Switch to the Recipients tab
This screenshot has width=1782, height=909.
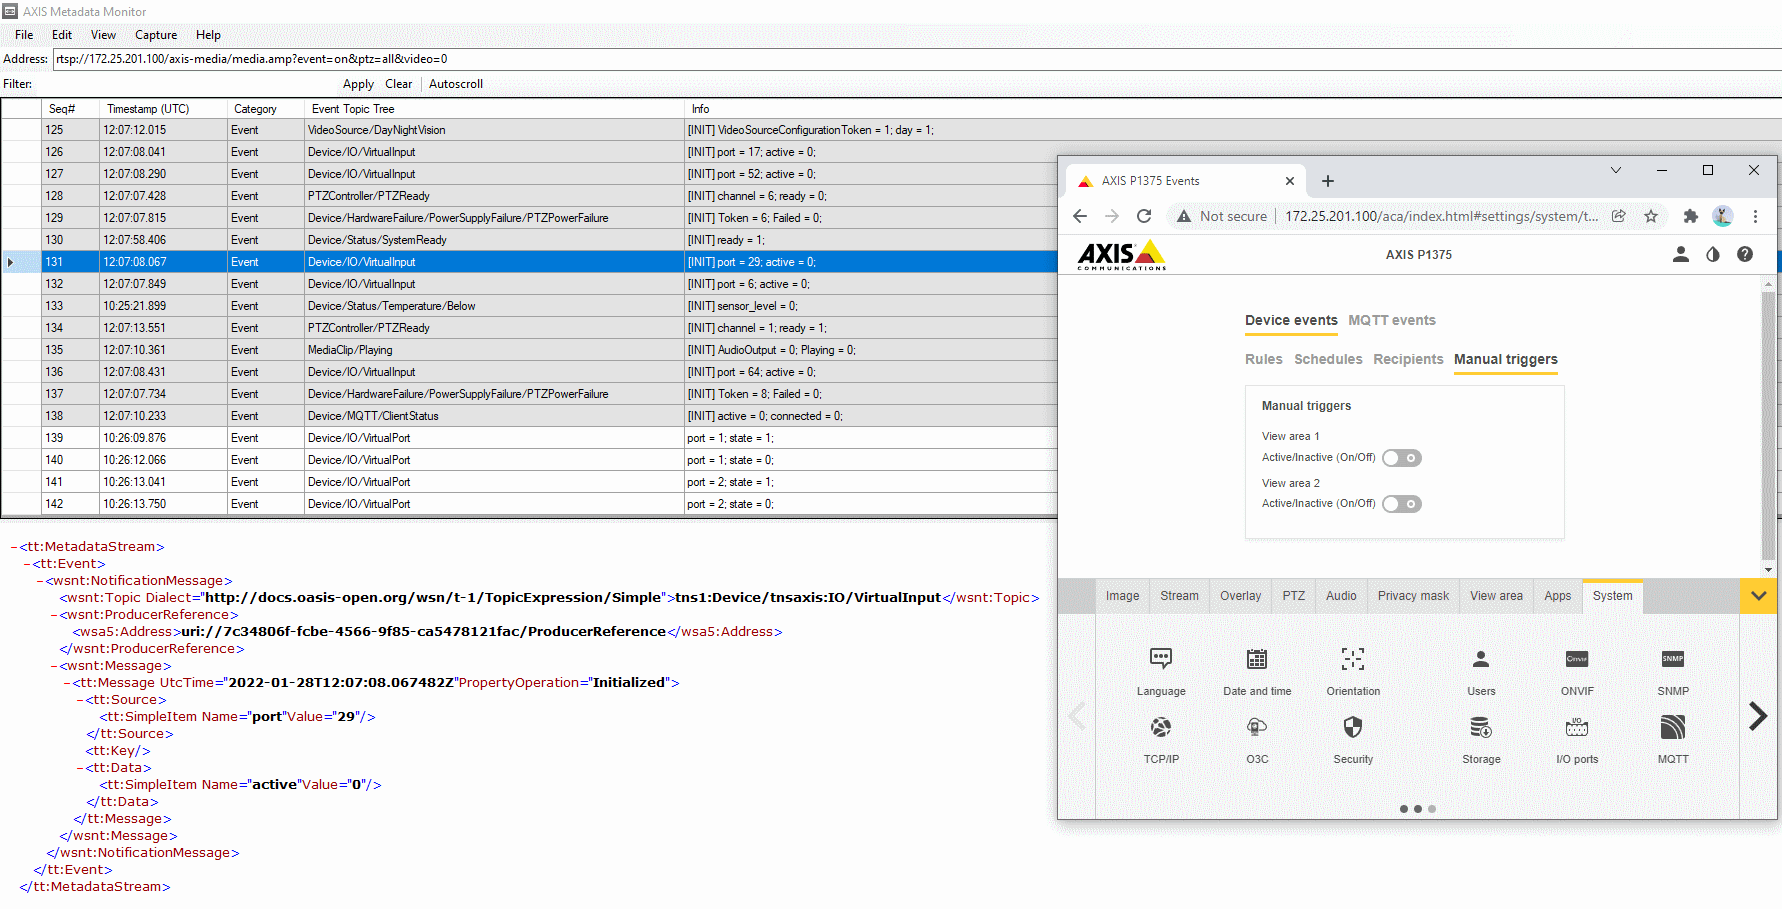pyautogui.click(x=1408, y=359)
